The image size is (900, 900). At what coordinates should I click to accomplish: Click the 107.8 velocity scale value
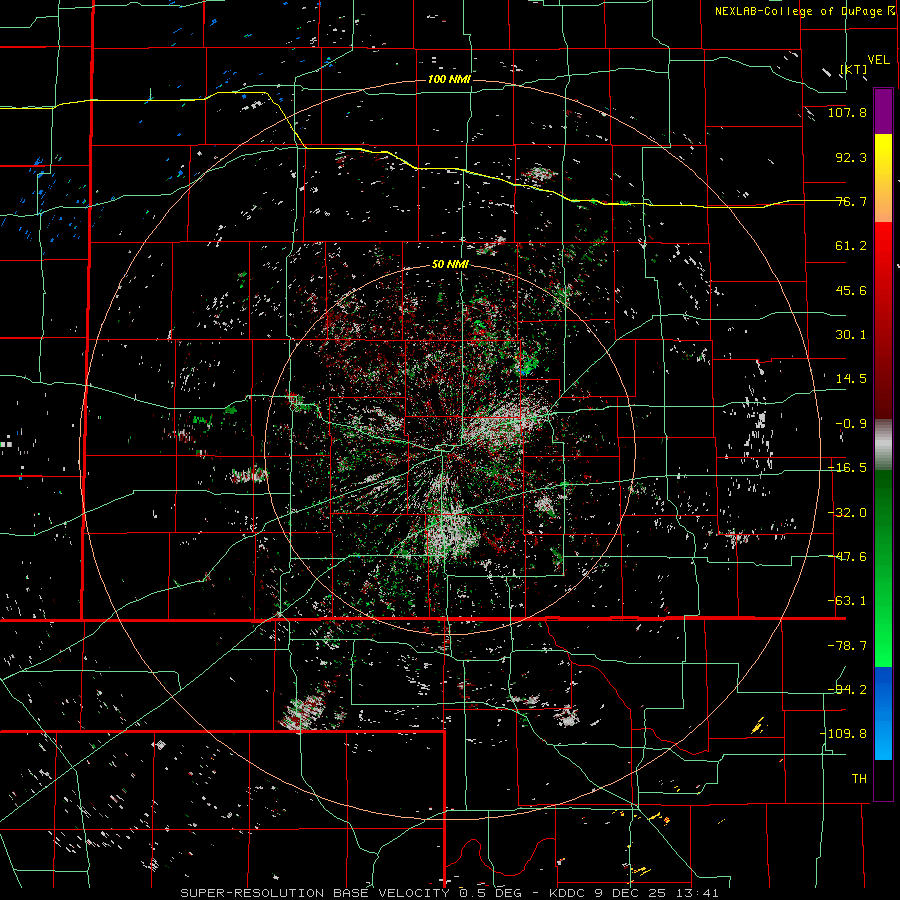tap(847, 112)
